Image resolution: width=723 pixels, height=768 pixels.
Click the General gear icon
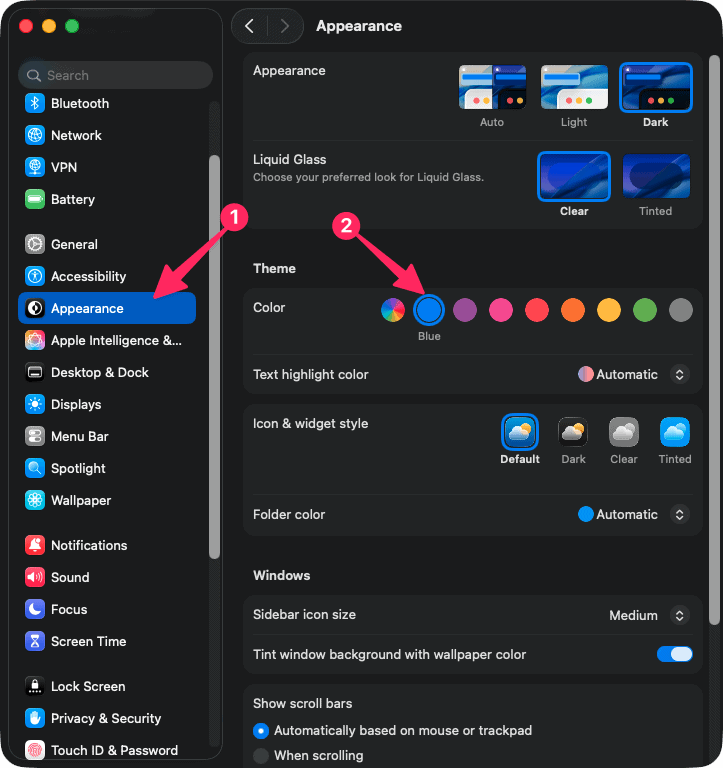click(x=35, y=244)
